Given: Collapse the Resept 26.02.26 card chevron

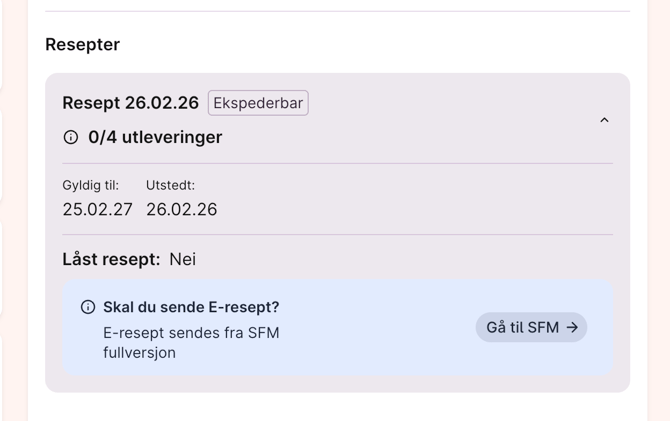Looking at the screenshot, I should (604, 120).
